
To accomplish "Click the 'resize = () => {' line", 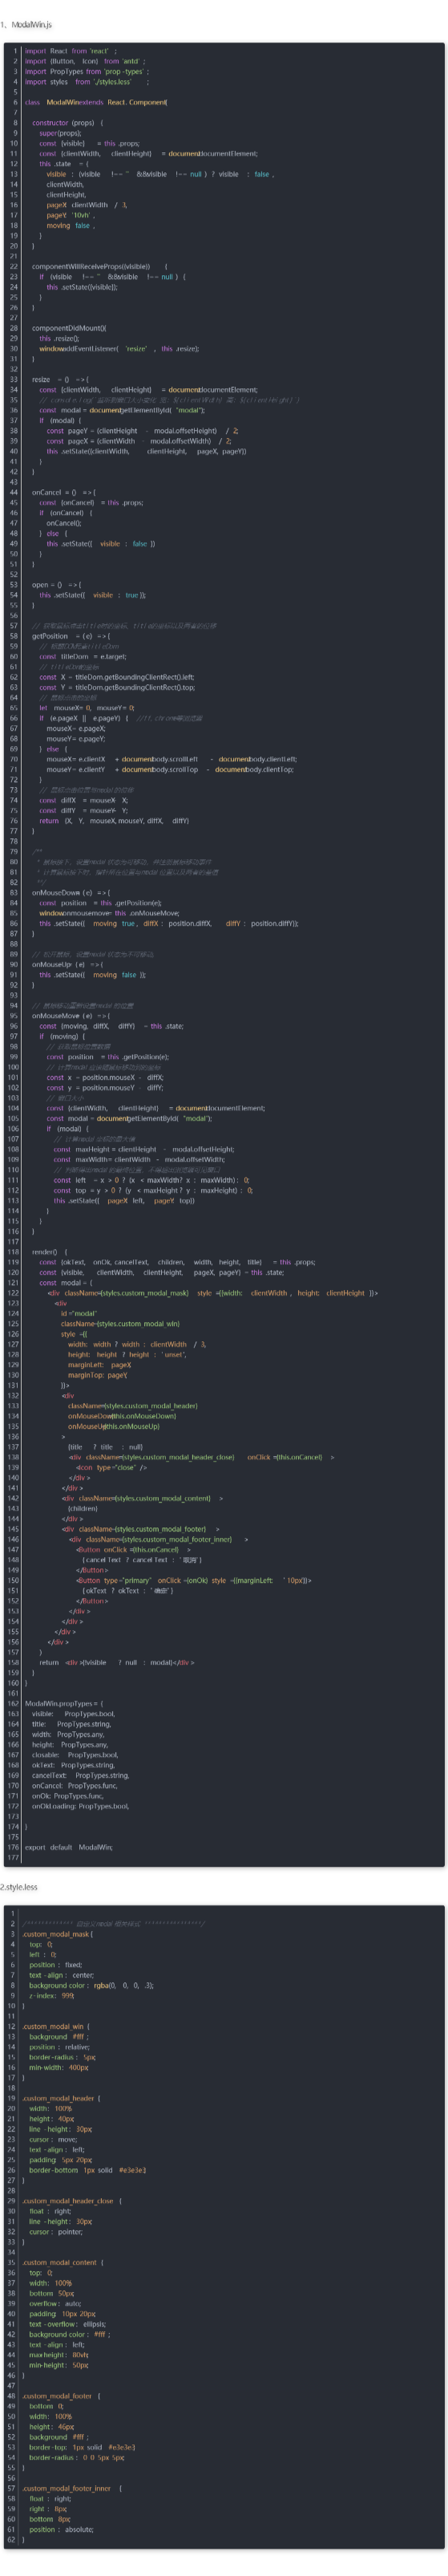I will [x=61, y=380].
